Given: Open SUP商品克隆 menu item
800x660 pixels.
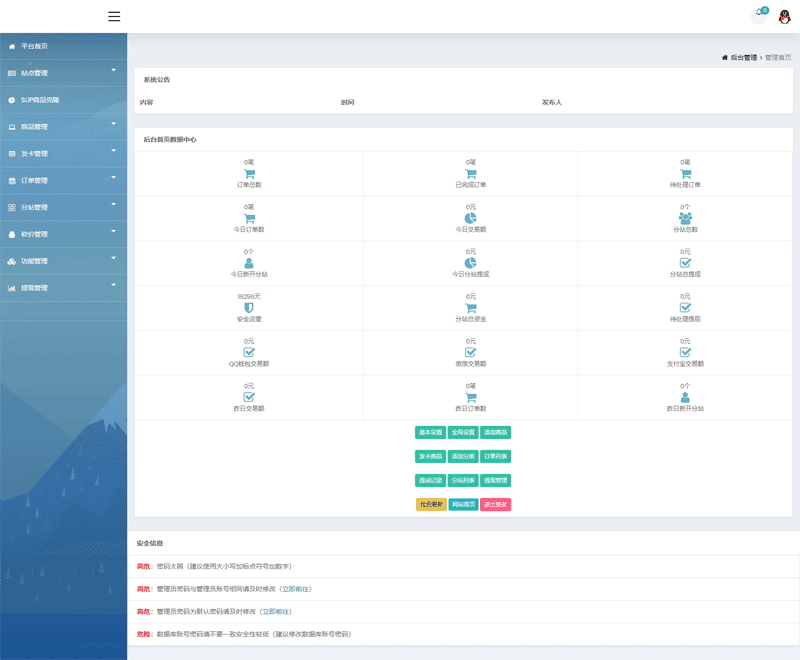Looking at the screenshot, I should point(40,100).
